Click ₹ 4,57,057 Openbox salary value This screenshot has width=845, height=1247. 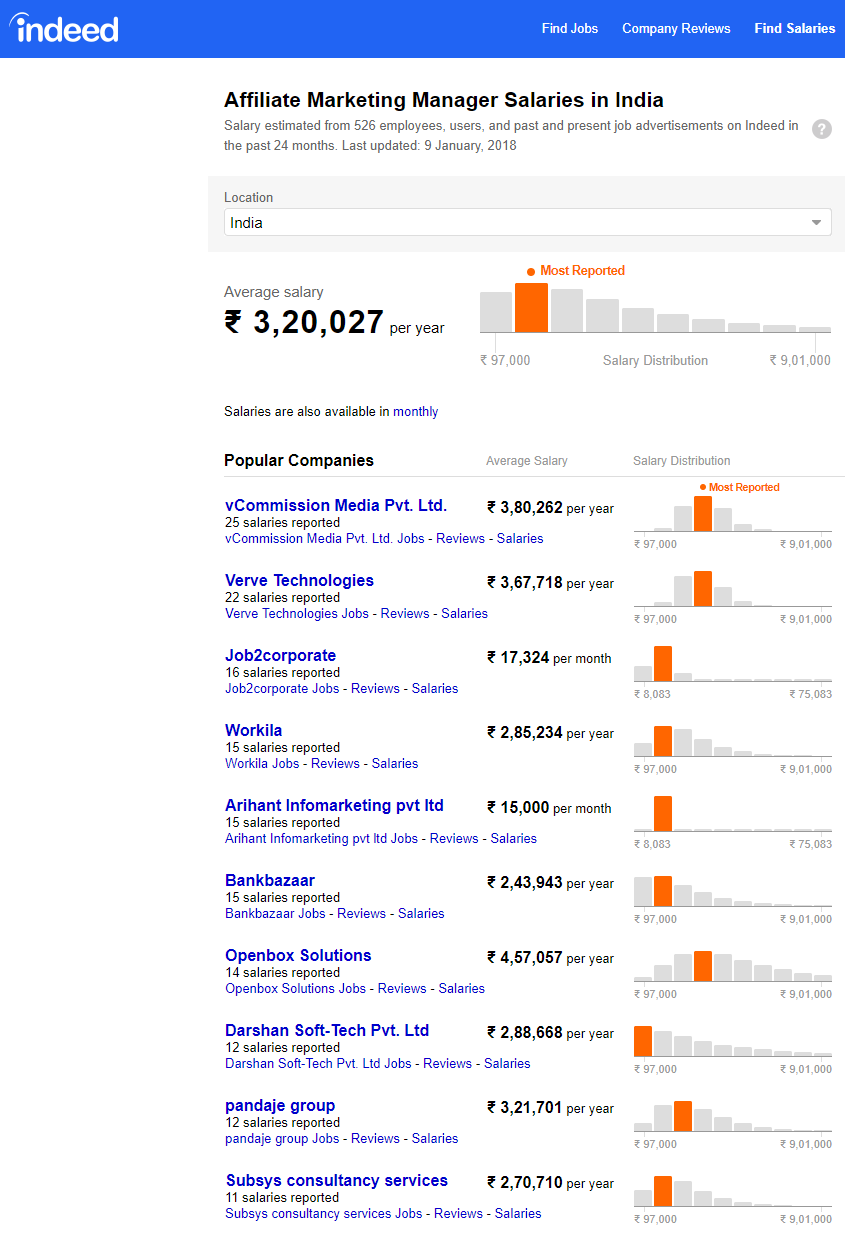(x=525, y=957)
